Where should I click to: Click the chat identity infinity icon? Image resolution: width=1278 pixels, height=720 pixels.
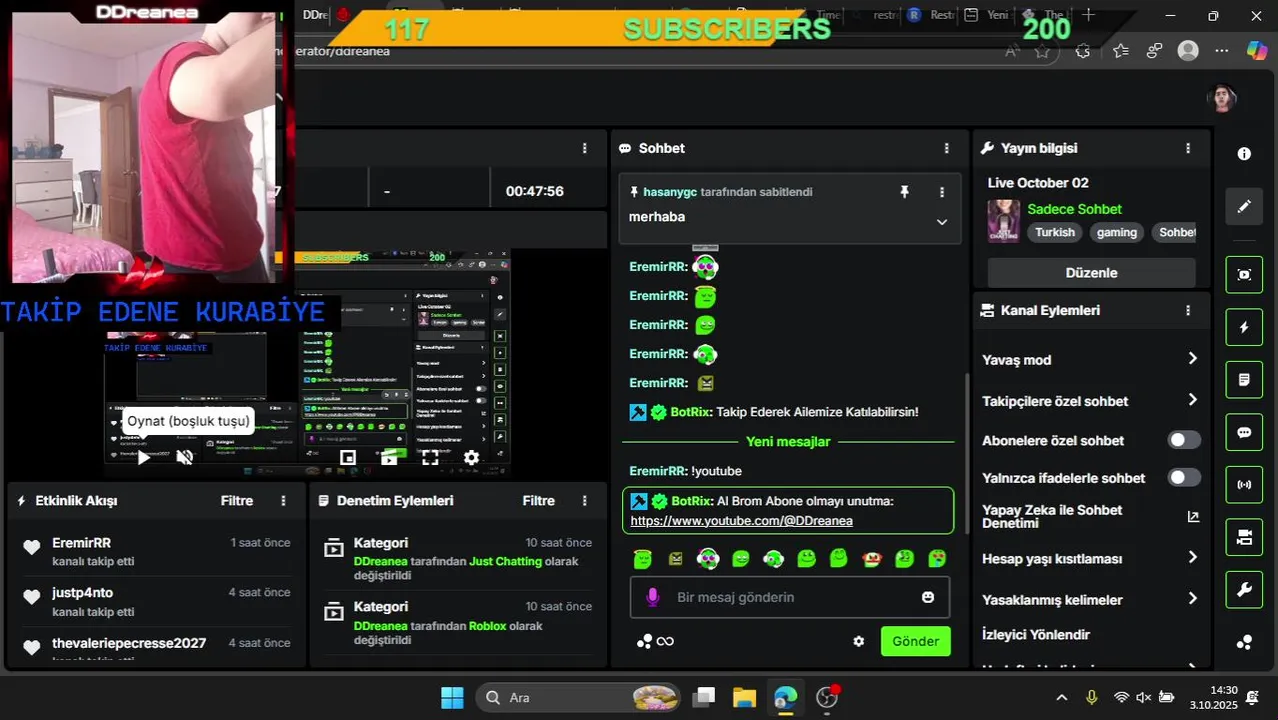665,641
